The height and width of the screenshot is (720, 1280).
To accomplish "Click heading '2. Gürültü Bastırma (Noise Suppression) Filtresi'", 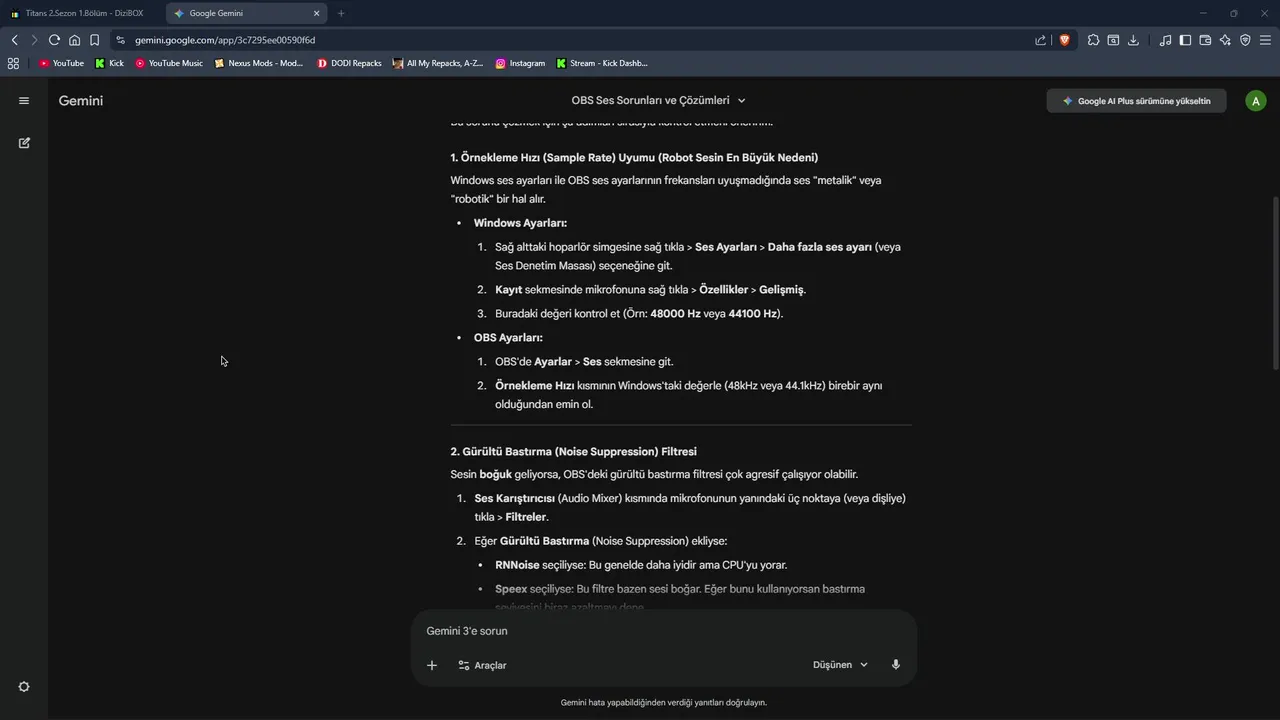I will pyautogui.click(x=573, y=452).
